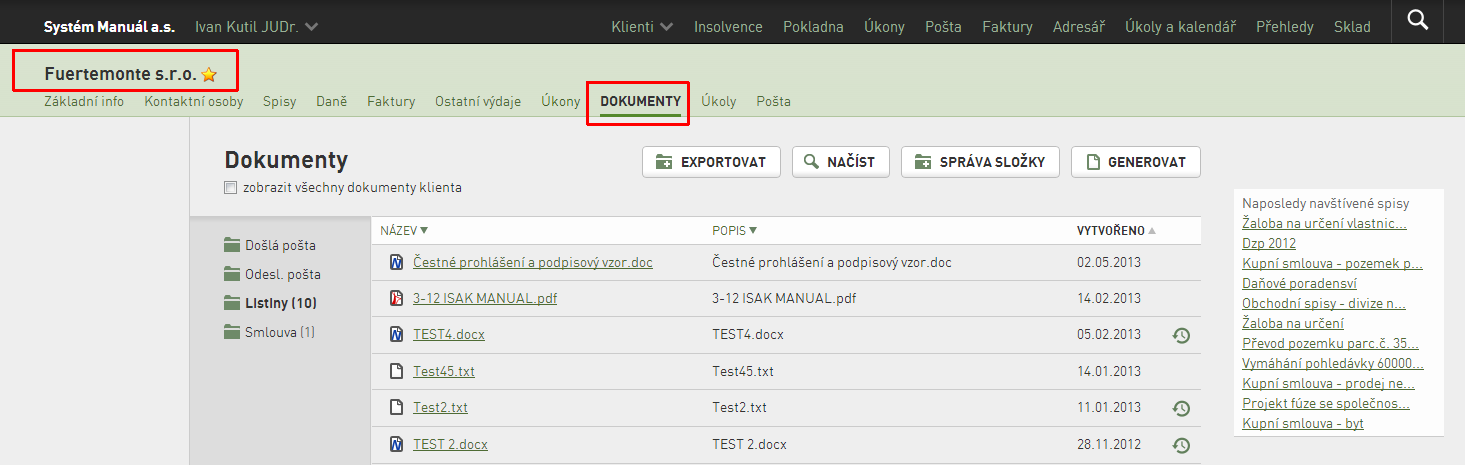The width and height of the screenshot is (1465, 465).
Task: Sort by the POPIS column arrow
Action: pyautogui.click(x=753, y=231)
